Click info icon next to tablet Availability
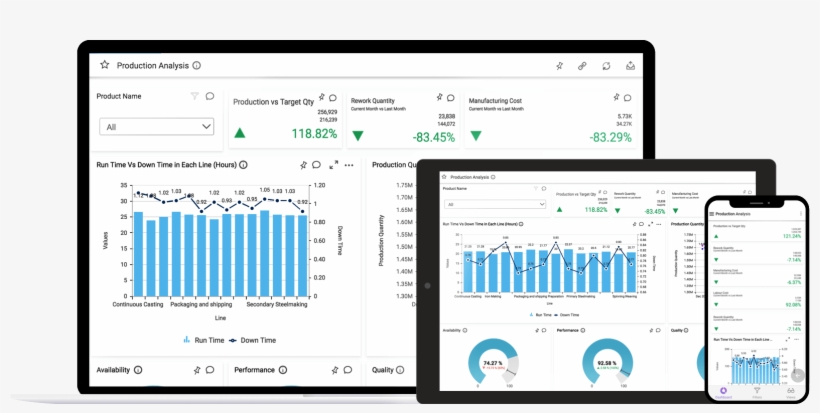The width and height of the screenshot is (820, 413). (x=465, y=330)
